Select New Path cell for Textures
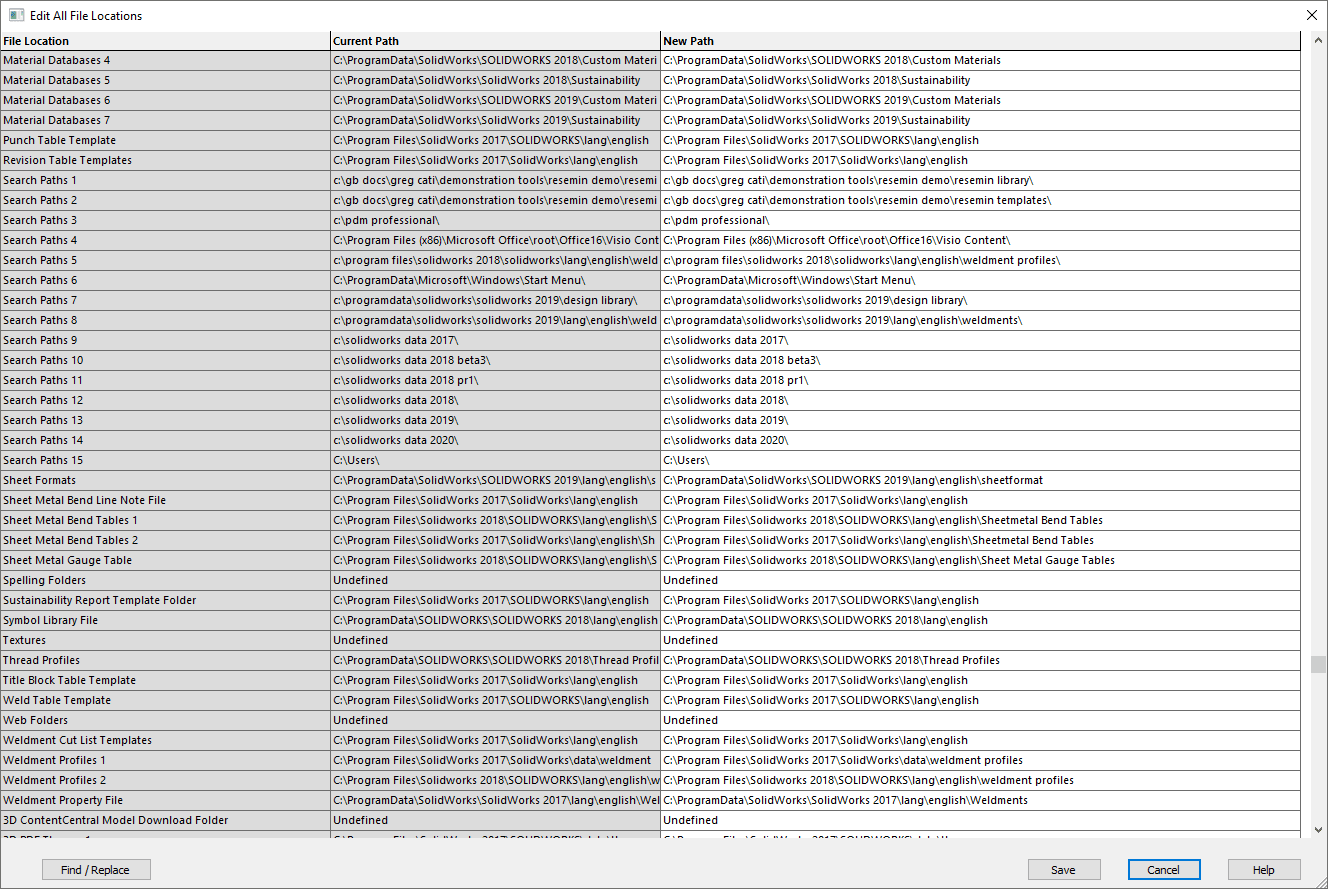The image size is (1328, 889). [x=980, y=640]
